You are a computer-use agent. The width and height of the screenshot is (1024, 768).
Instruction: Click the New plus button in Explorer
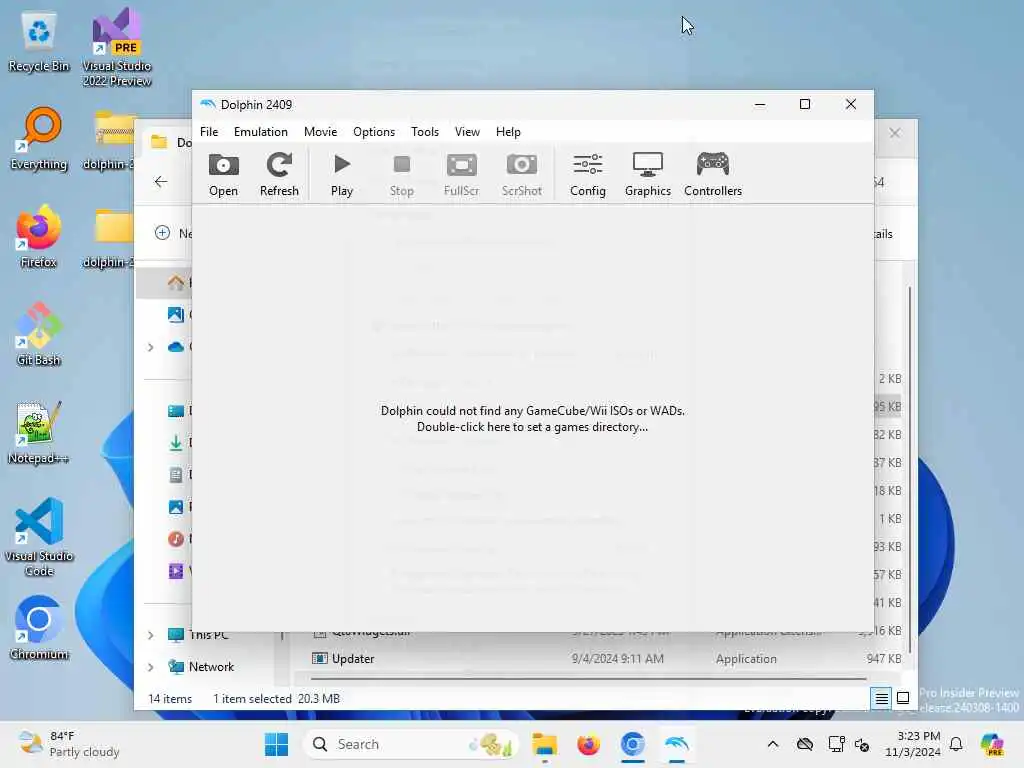tap(162, 233)
